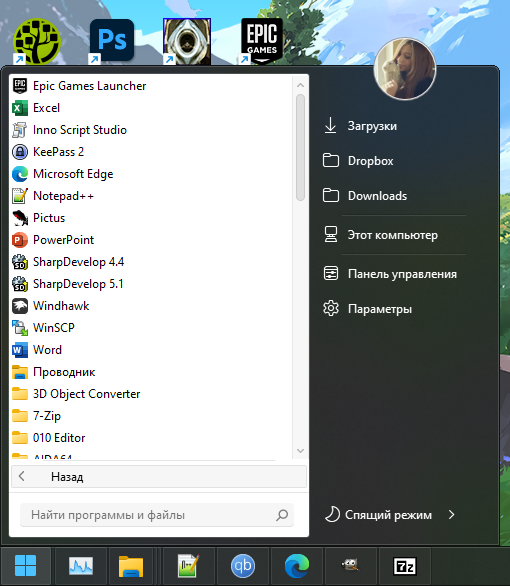Select the Warframe-style desktop shortcut icon
510x586 pixels.
(x=187, y=41)
